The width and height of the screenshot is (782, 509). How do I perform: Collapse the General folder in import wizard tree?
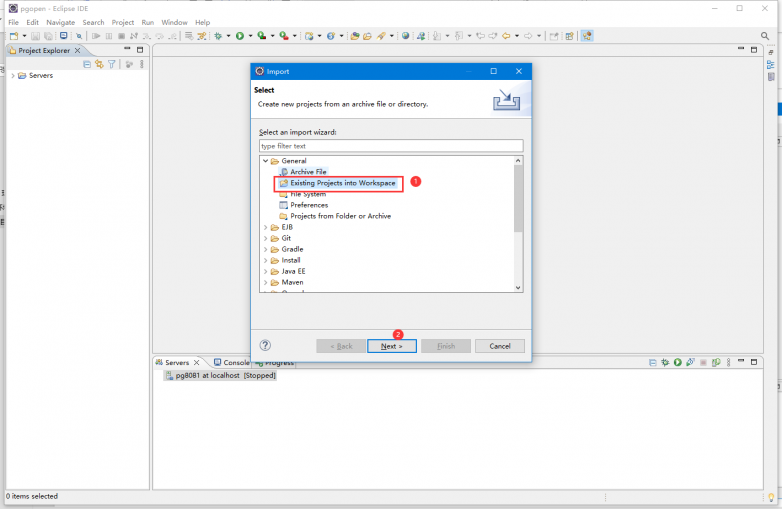[x=265, y=161]
